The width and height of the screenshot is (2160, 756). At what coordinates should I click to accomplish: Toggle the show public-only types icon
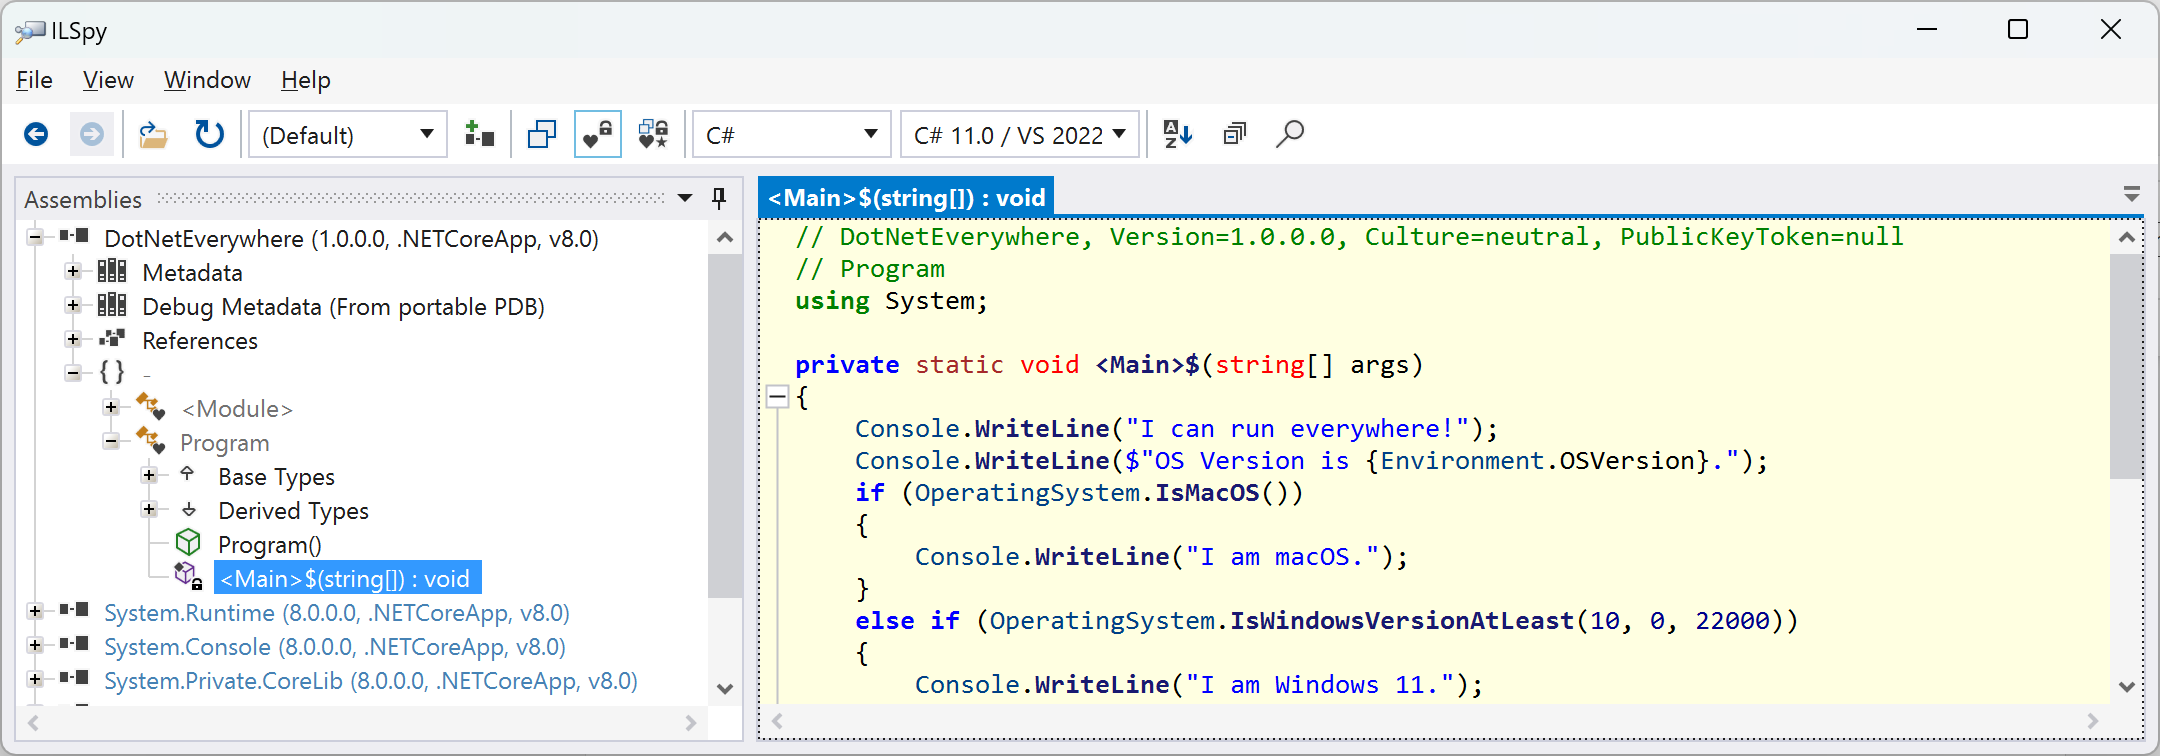pos(542,134)
